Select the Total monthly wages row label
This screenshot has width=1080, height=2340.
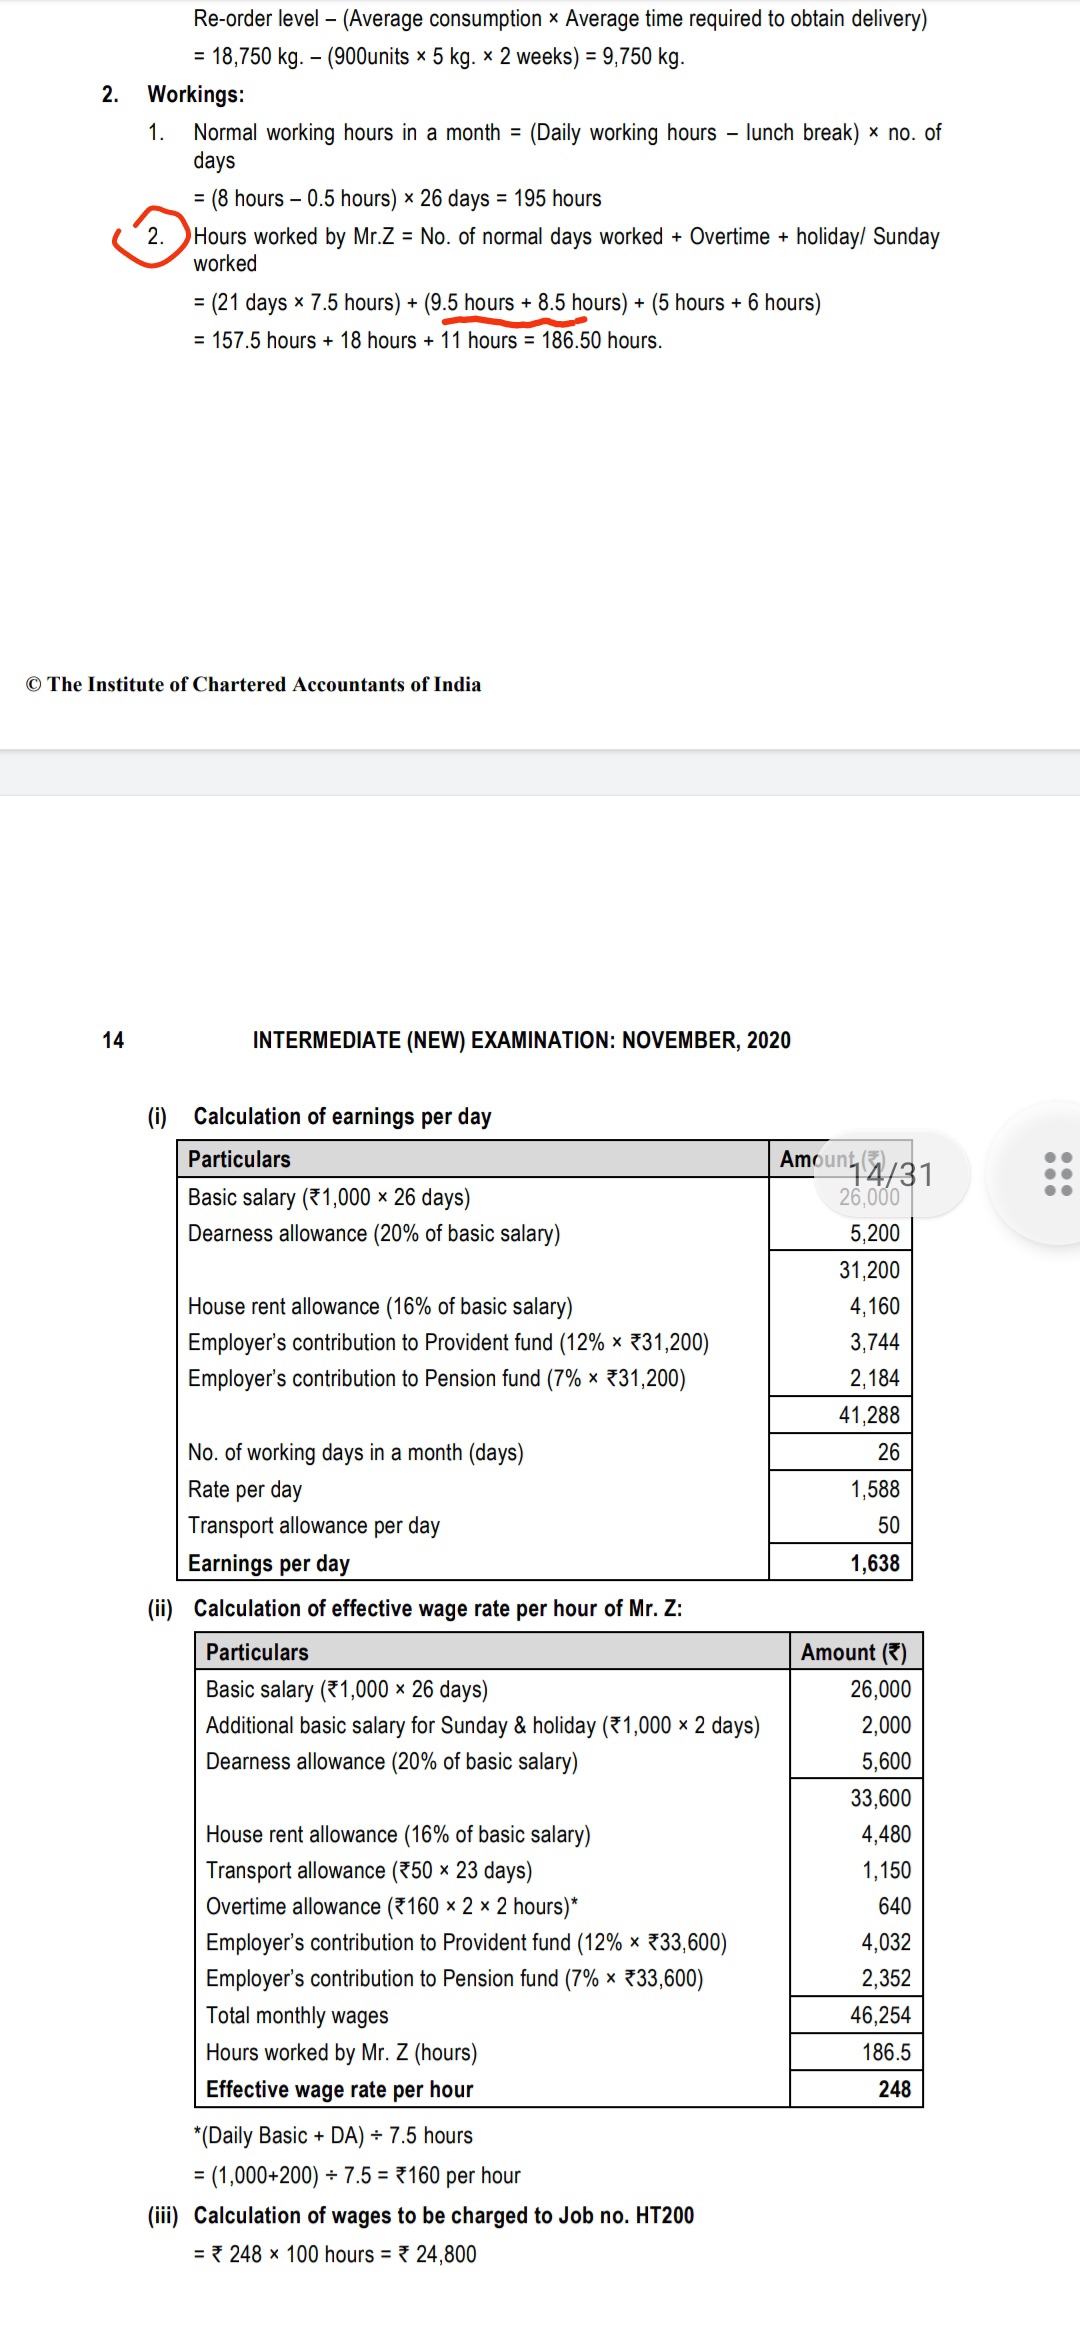[x=297, y=2015]
